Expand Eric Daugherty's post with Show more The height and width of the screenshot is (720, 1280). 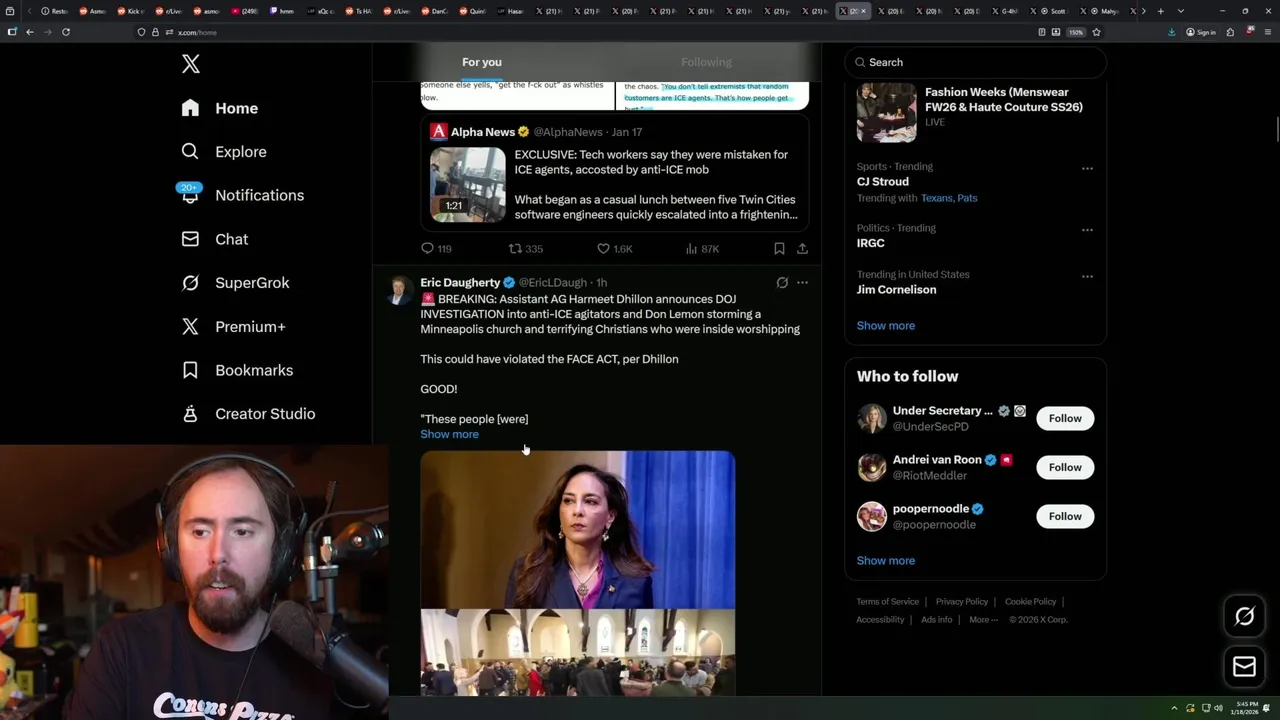449,434
